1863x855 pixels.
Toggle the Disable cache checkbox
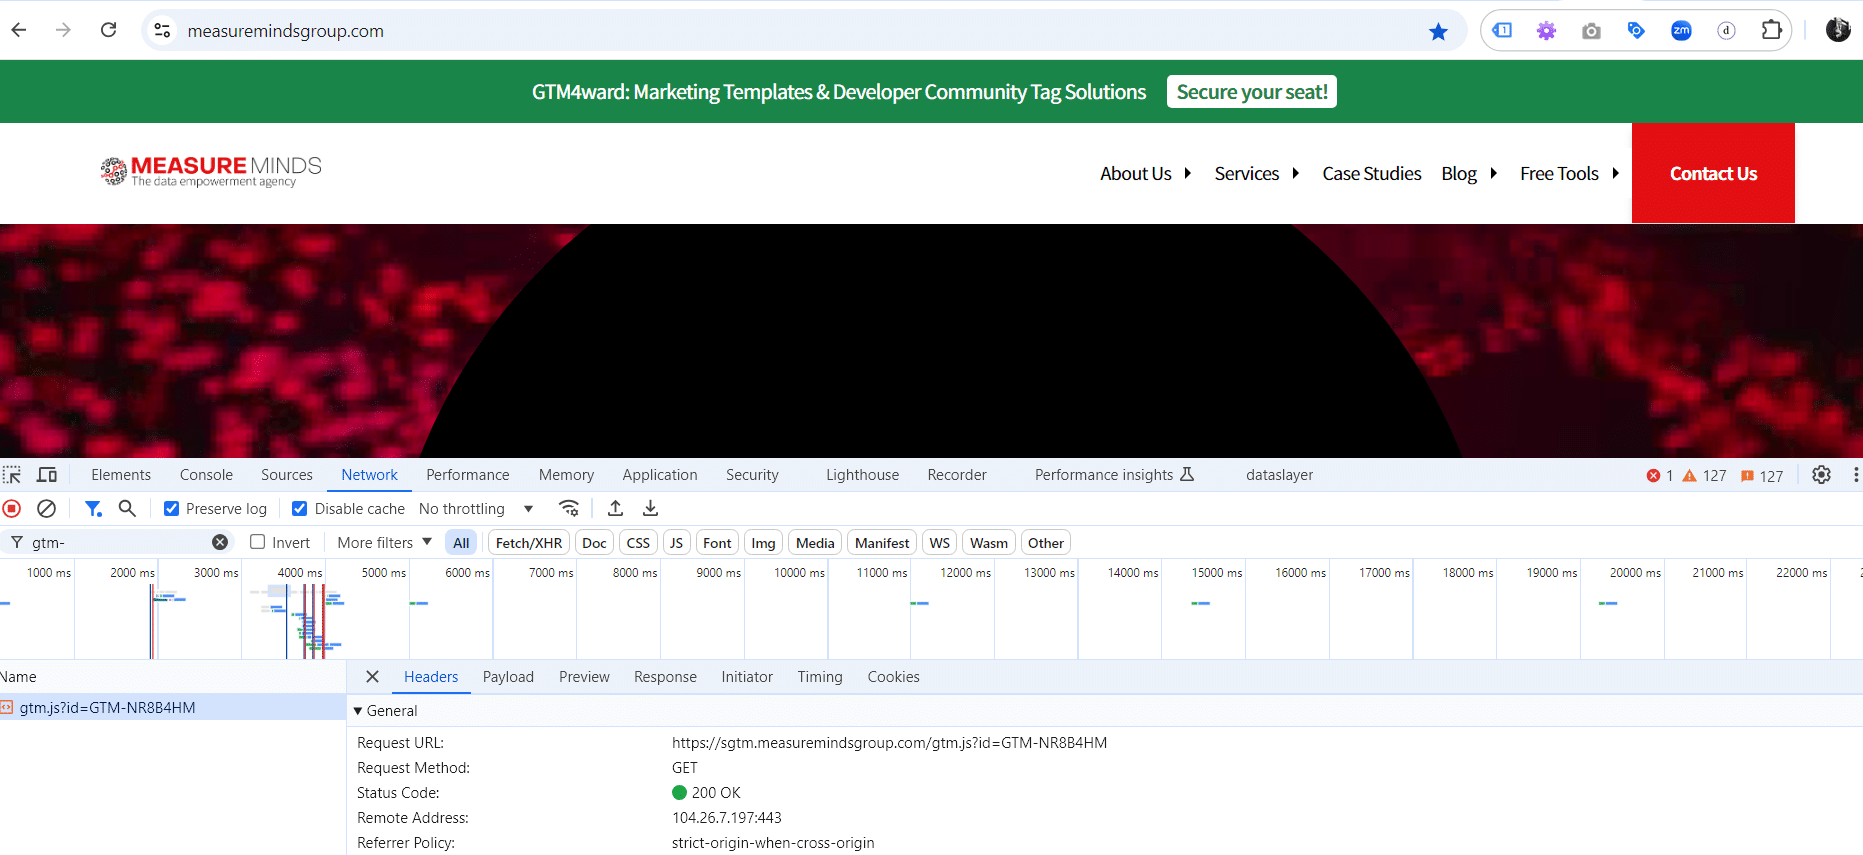pos(299,509)
